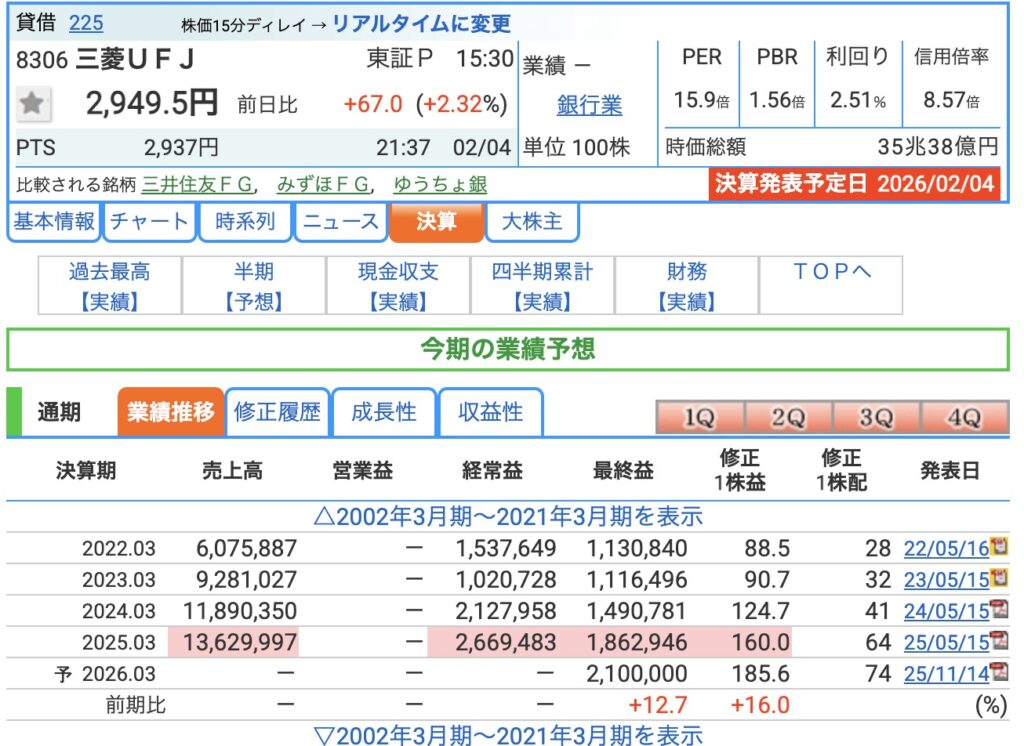Jump to 現金収支【実績】 section
Screen dimensions: 1024x746
pos(398,286)
